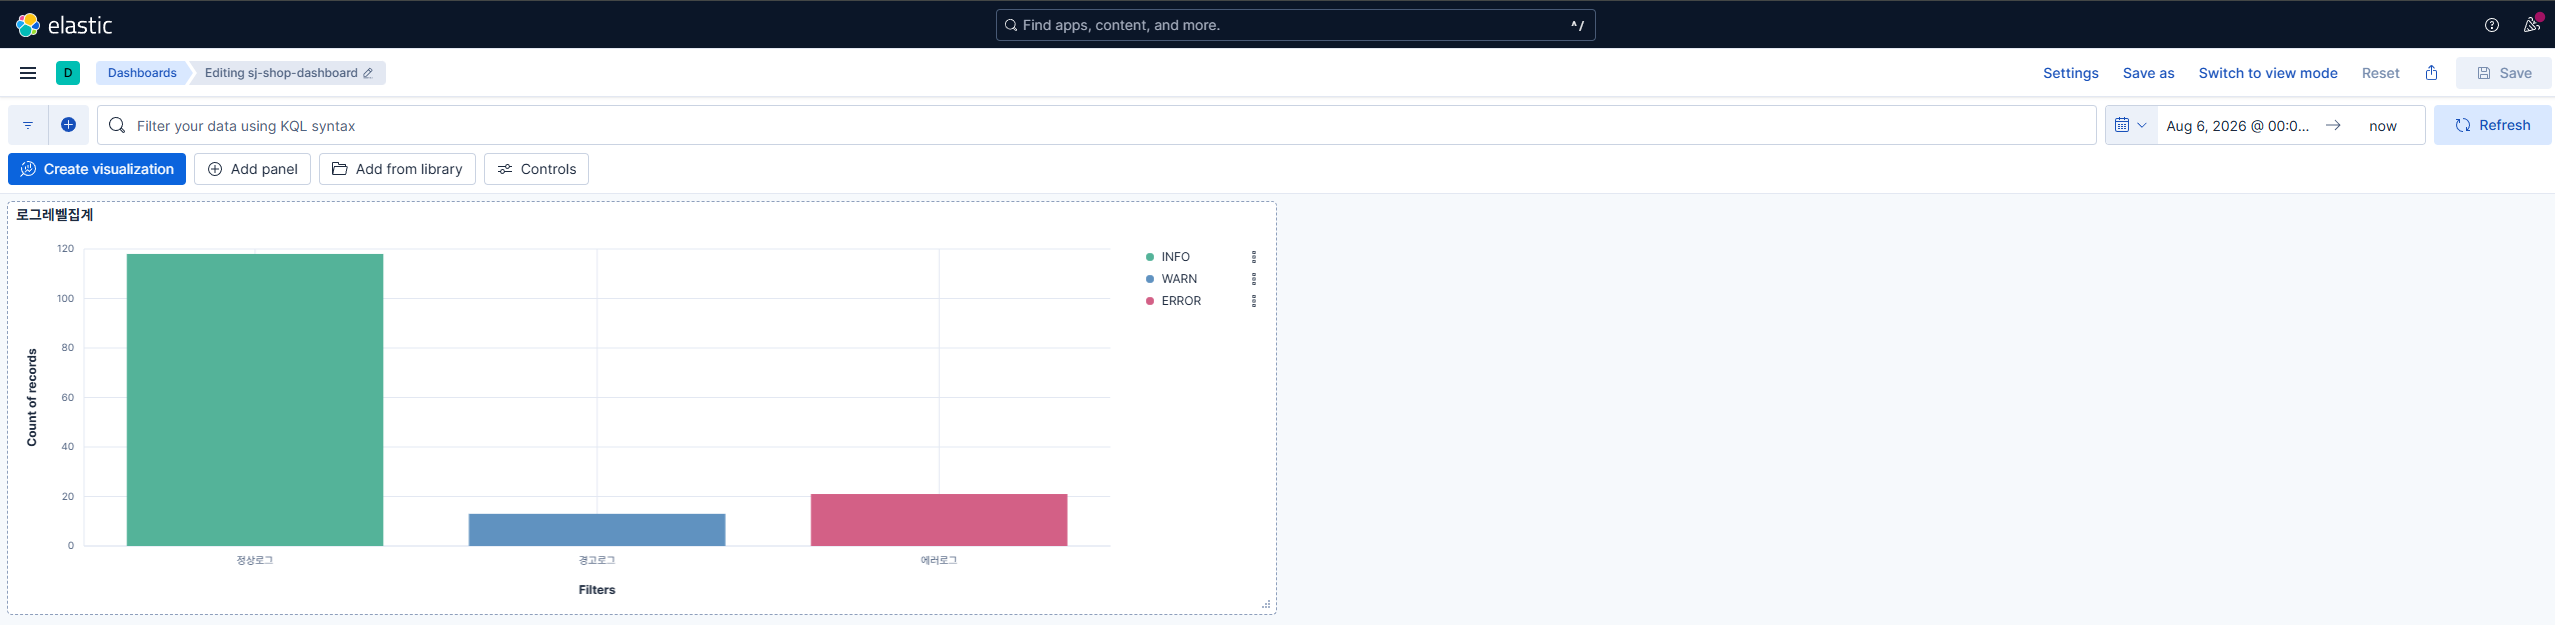Click Add from library button

(x=397, y=169)
